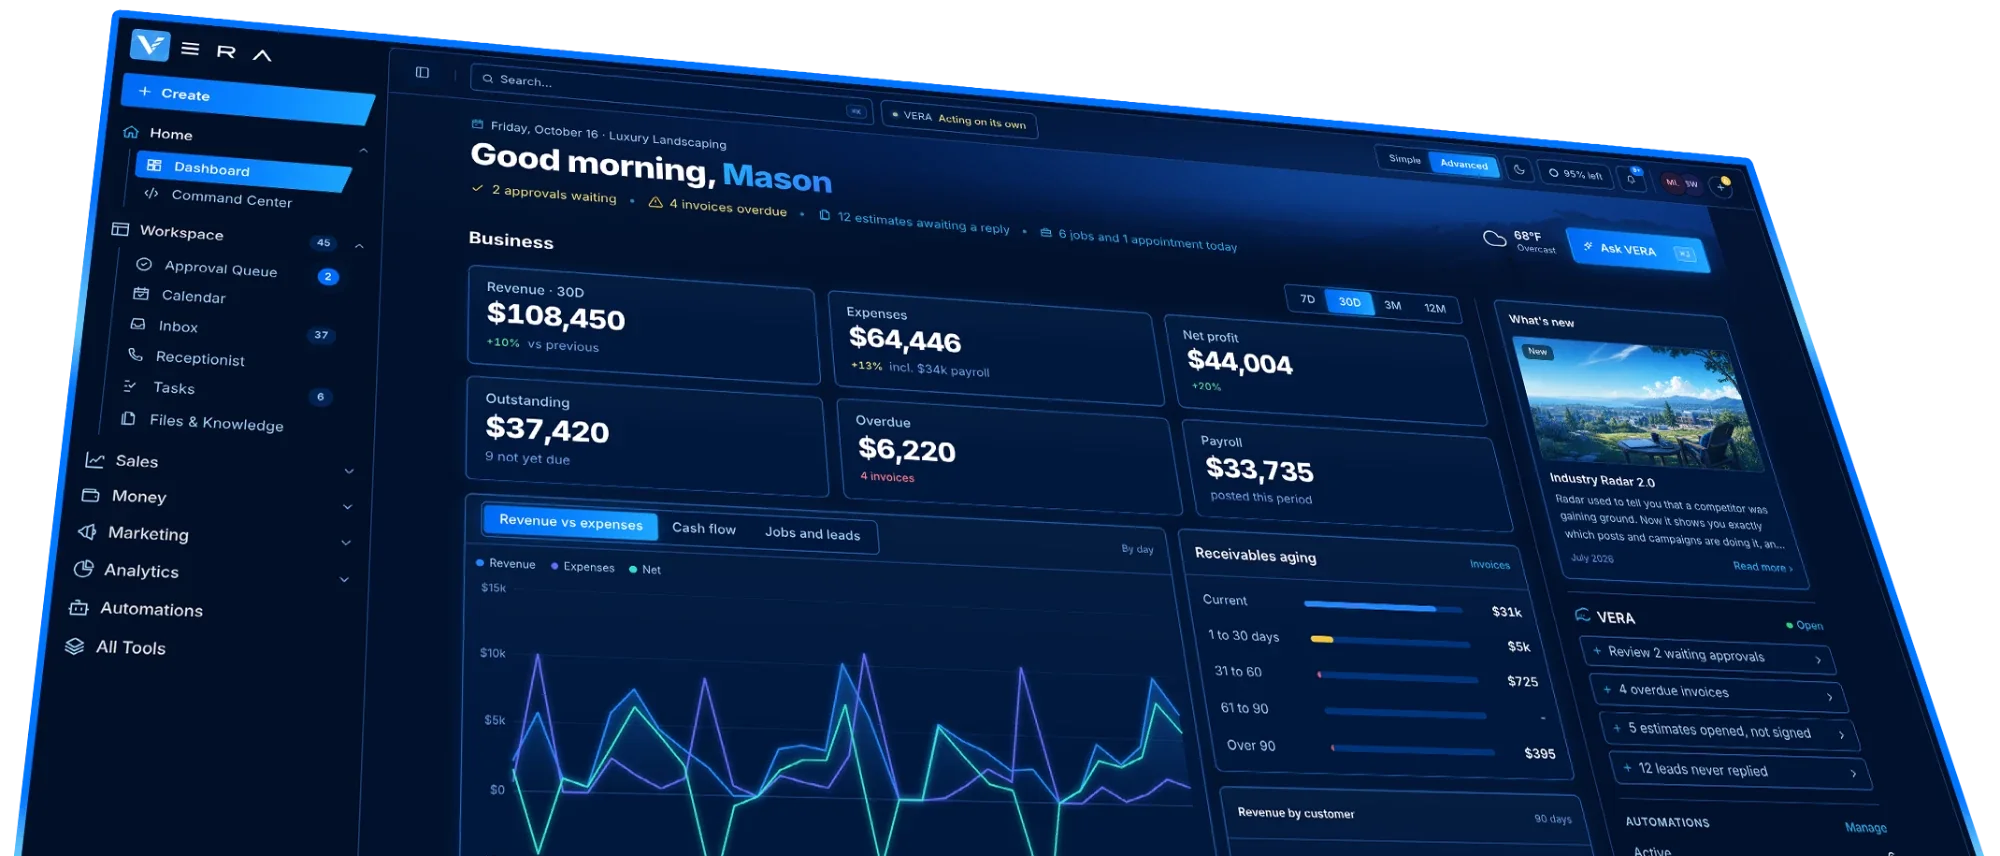Click the Money wallet icon
2000x856 pixels.
(x=91, y=495)
